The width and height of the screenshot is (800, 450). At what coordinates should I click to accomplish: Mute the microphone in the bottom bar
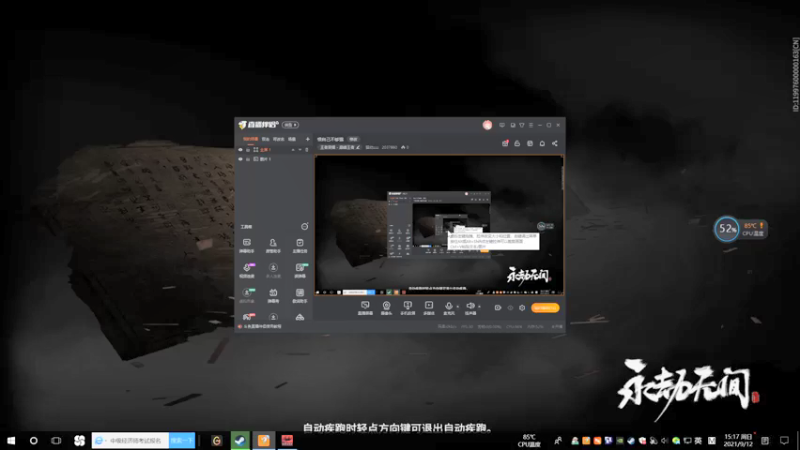coord(449,308)
